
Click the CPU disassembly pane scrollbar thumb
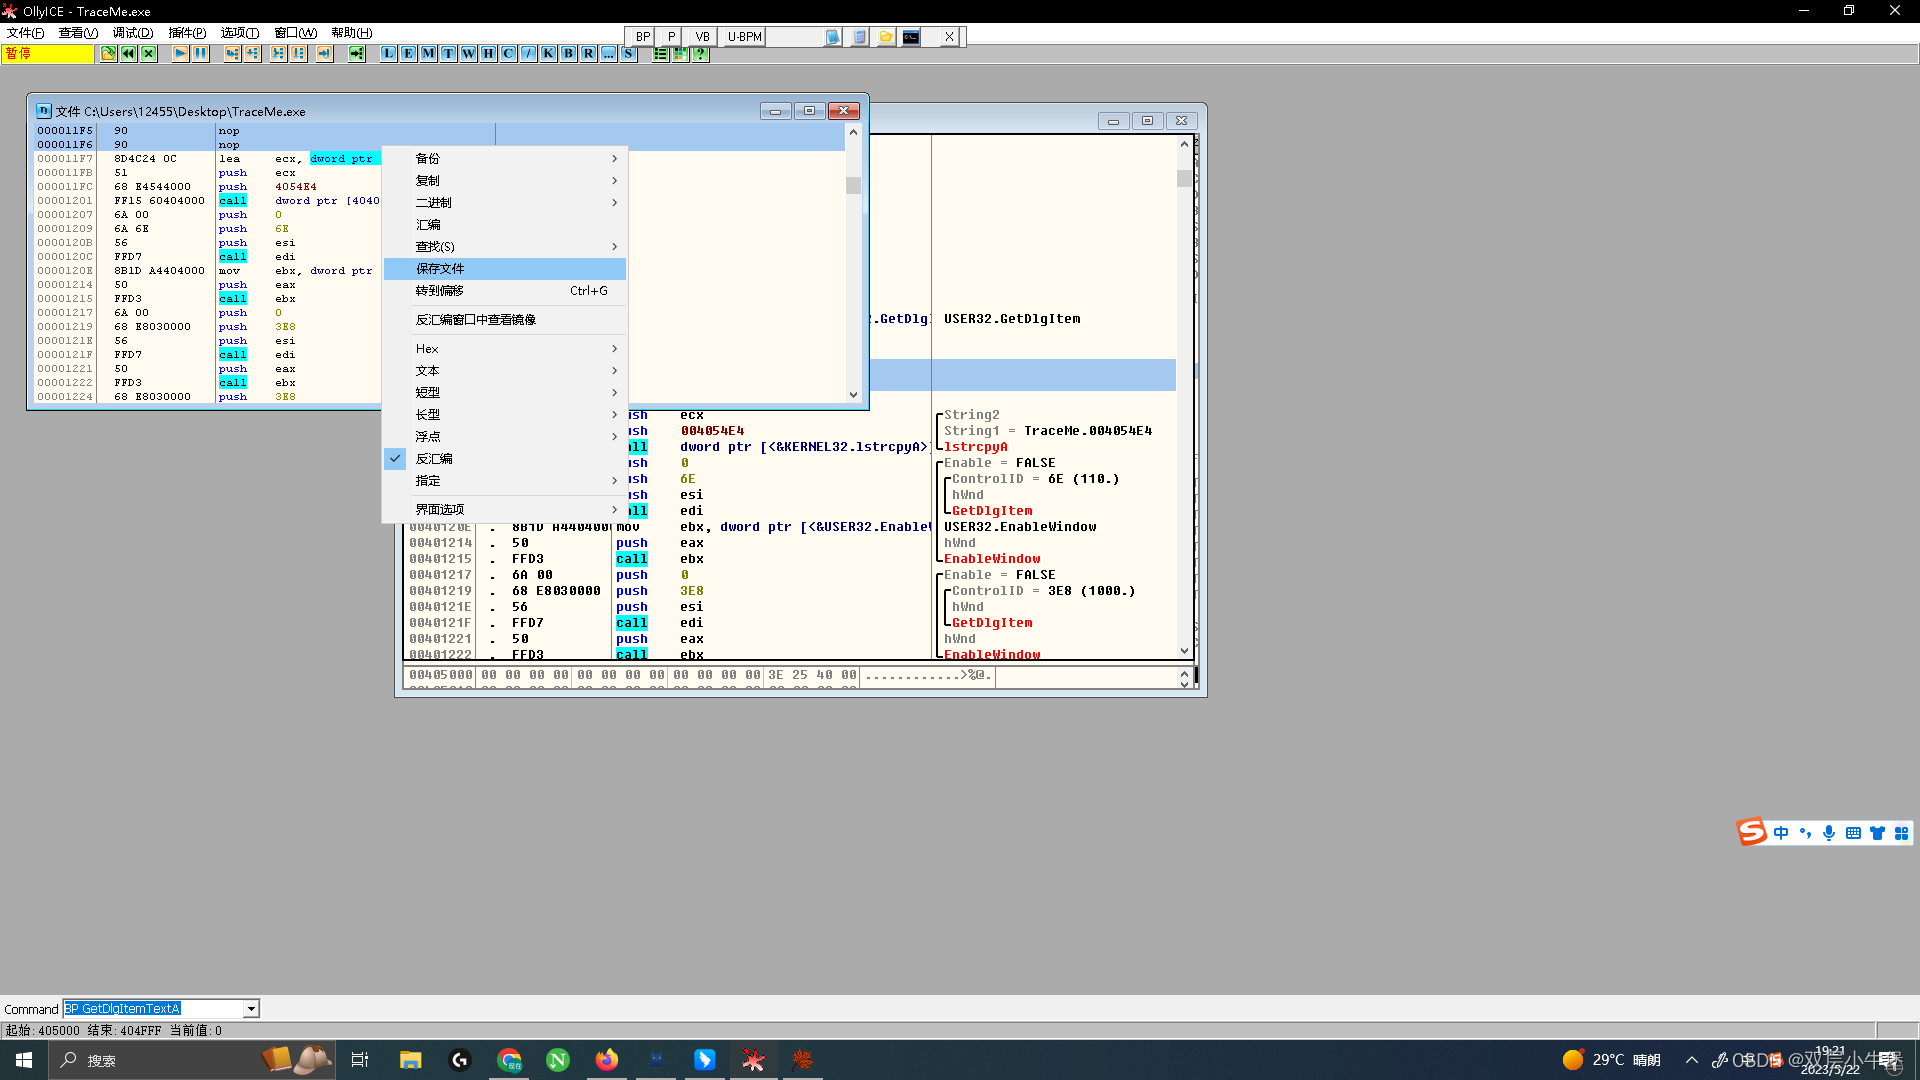click(1184, 179)
